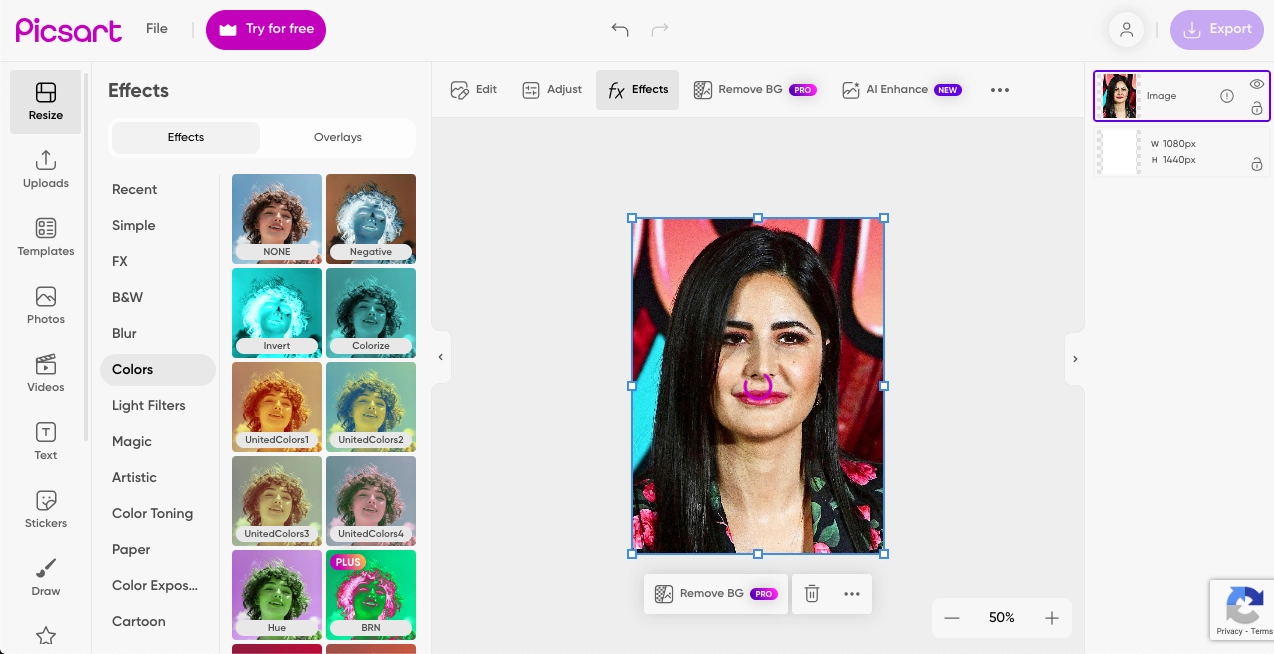Image resolution: width=1274 pixels, height=654 pixels.
Task: Open AI Enhance tool
Action: [902, 90]
